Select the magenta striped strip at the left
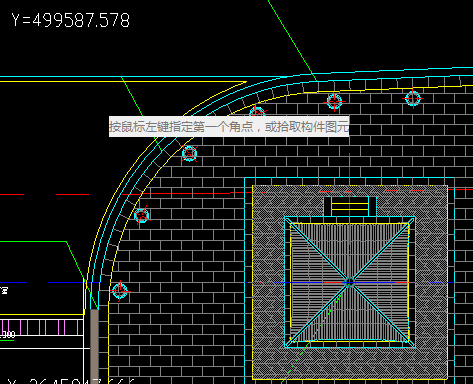The height and width of the screenshot is (384, 473). 41,328
